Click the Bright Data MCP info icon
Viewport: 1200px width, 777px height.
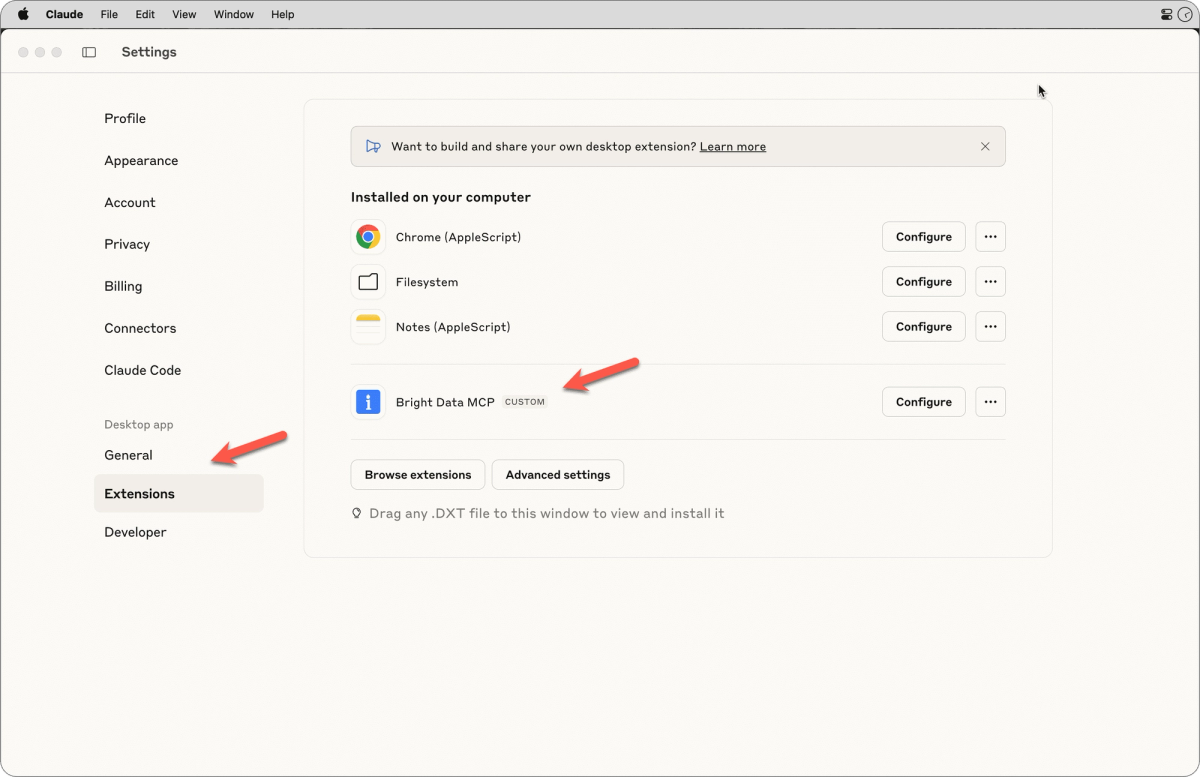click(x=368, y=402)
